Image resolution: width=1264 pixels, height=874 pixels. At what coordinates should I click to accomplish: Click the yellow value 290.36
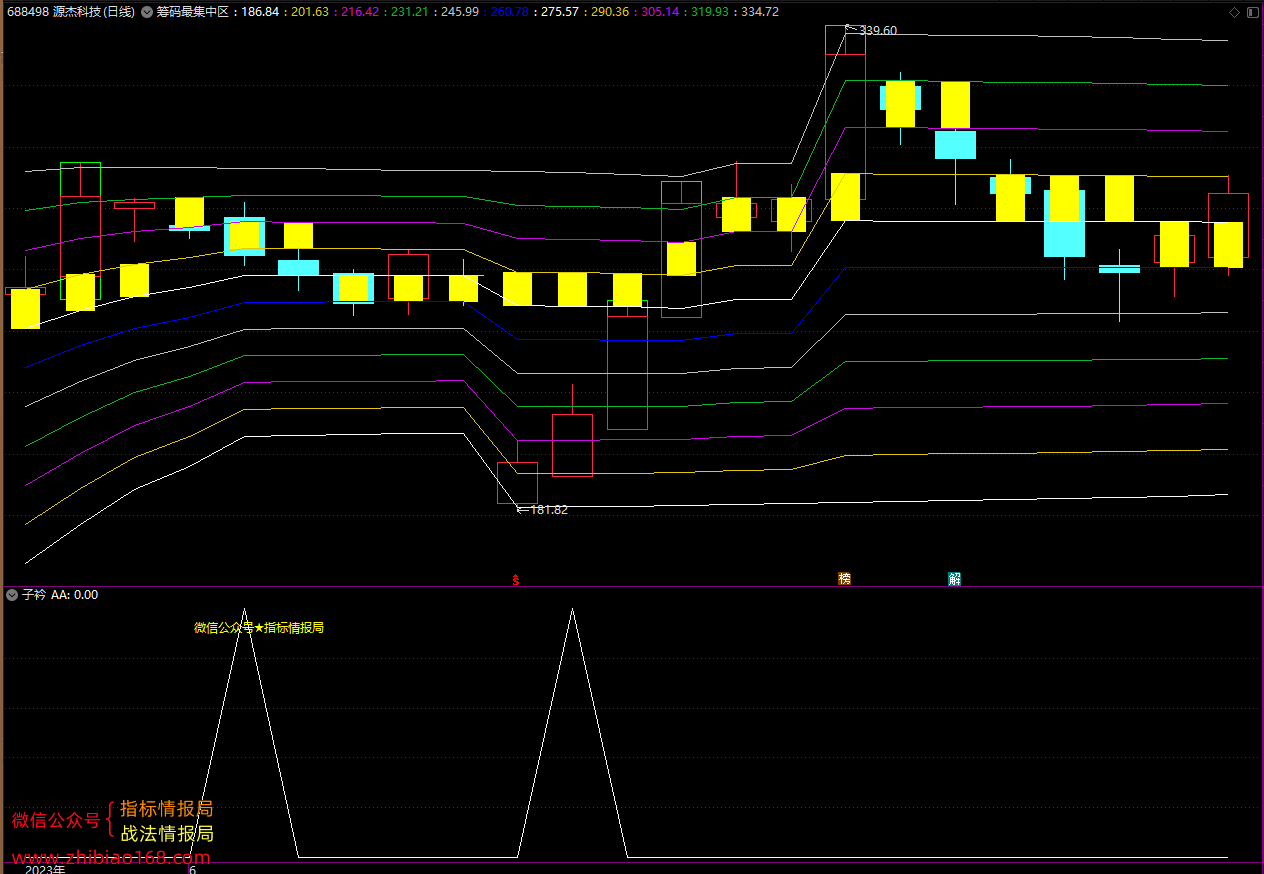pos(610,12)
